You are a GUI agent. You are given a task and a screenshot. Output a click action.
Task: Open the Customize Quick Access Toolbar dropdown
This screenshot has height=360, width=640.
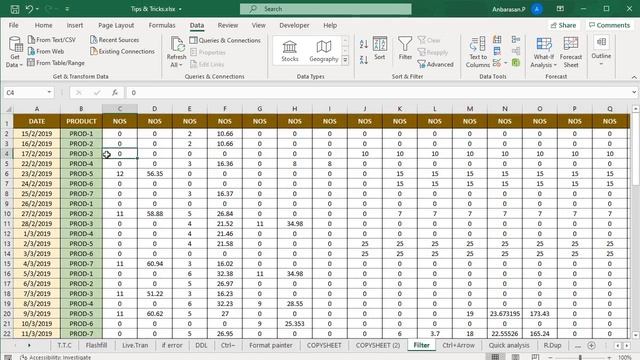pos(67,9)
